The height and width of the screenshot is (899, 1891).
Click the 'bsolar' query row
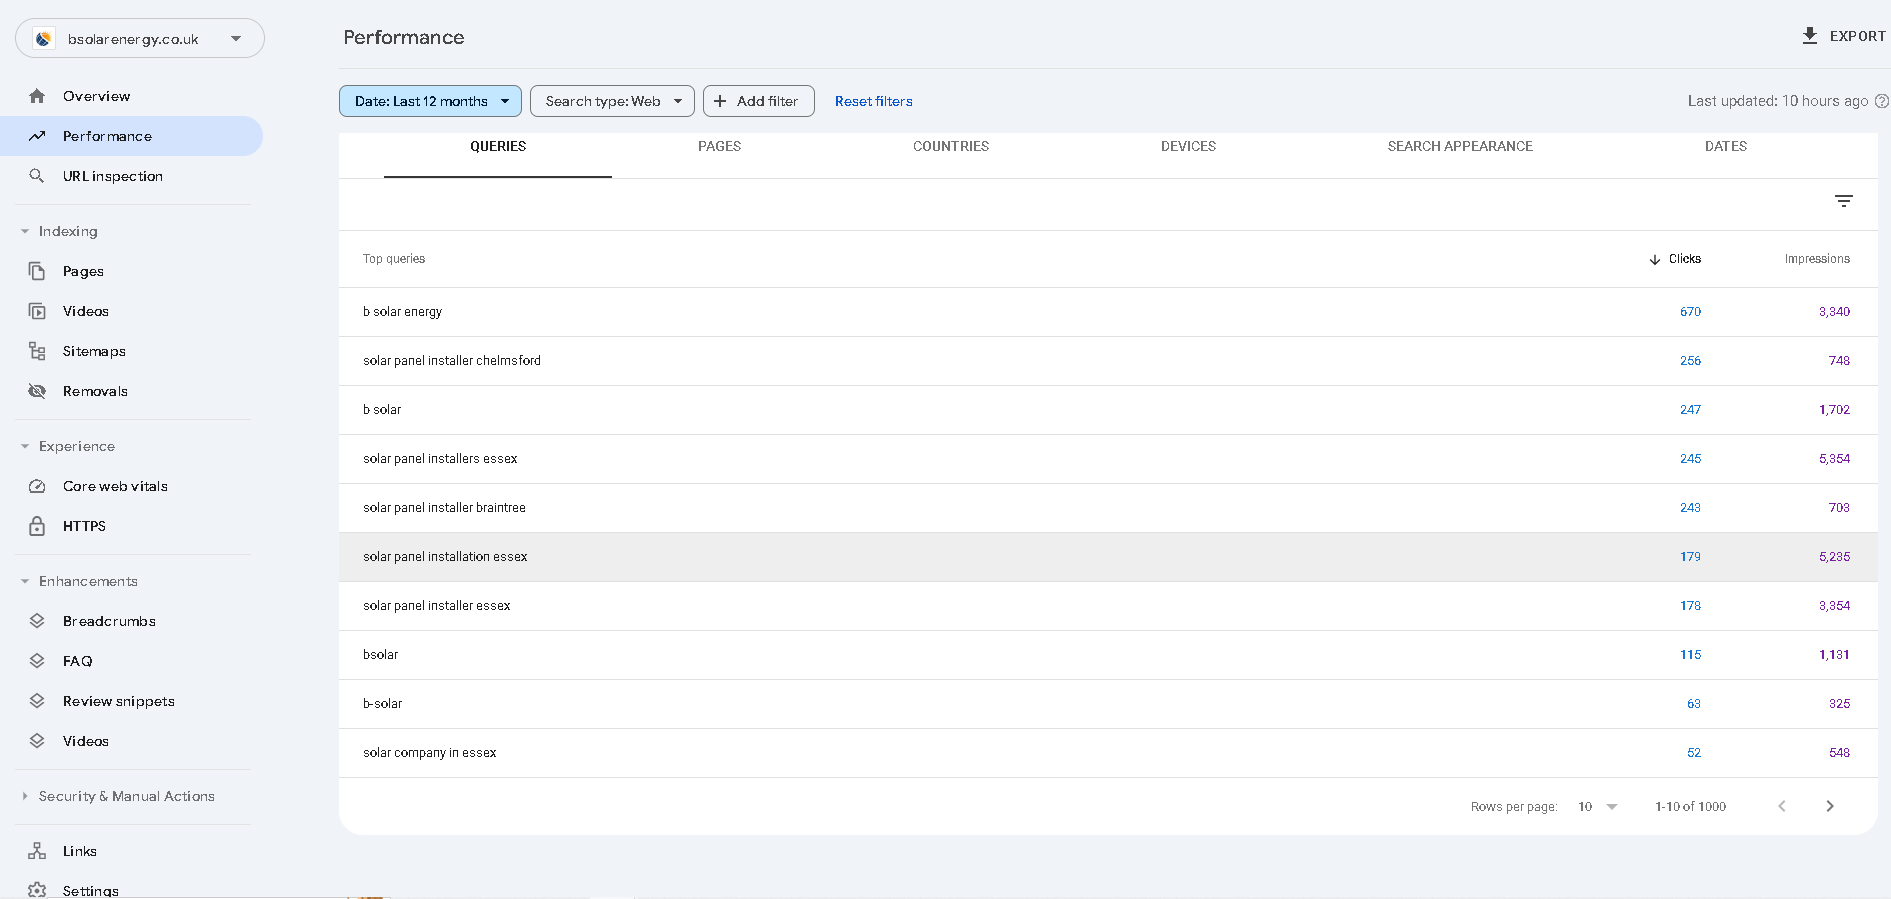(1108, 655)
